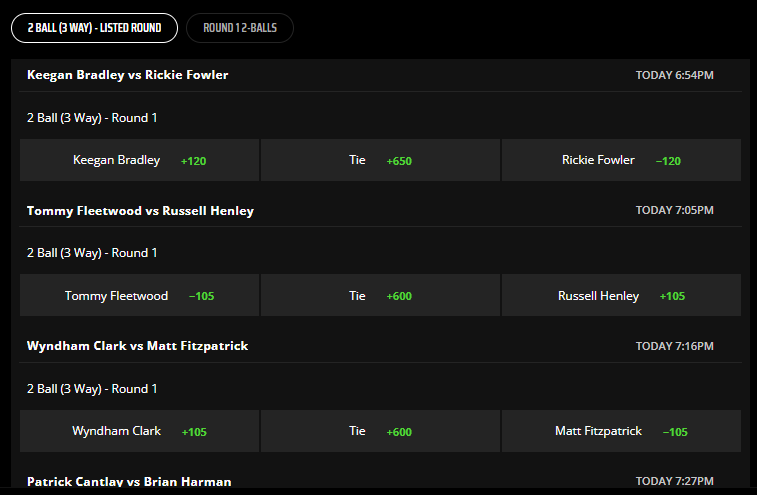This screenshot has height=495, width=757.
Task: Click the TODAY 7:05PM start time
Action: pos(674,210)
